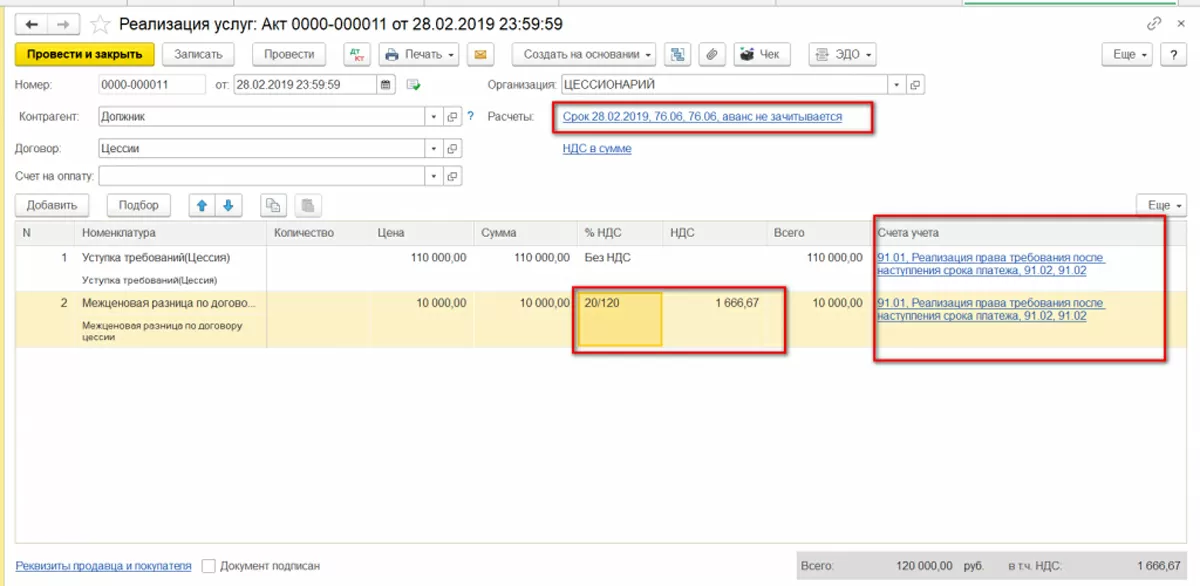Go back with the left arrow button
The image size is (1200, 586).
click(32, 23)
